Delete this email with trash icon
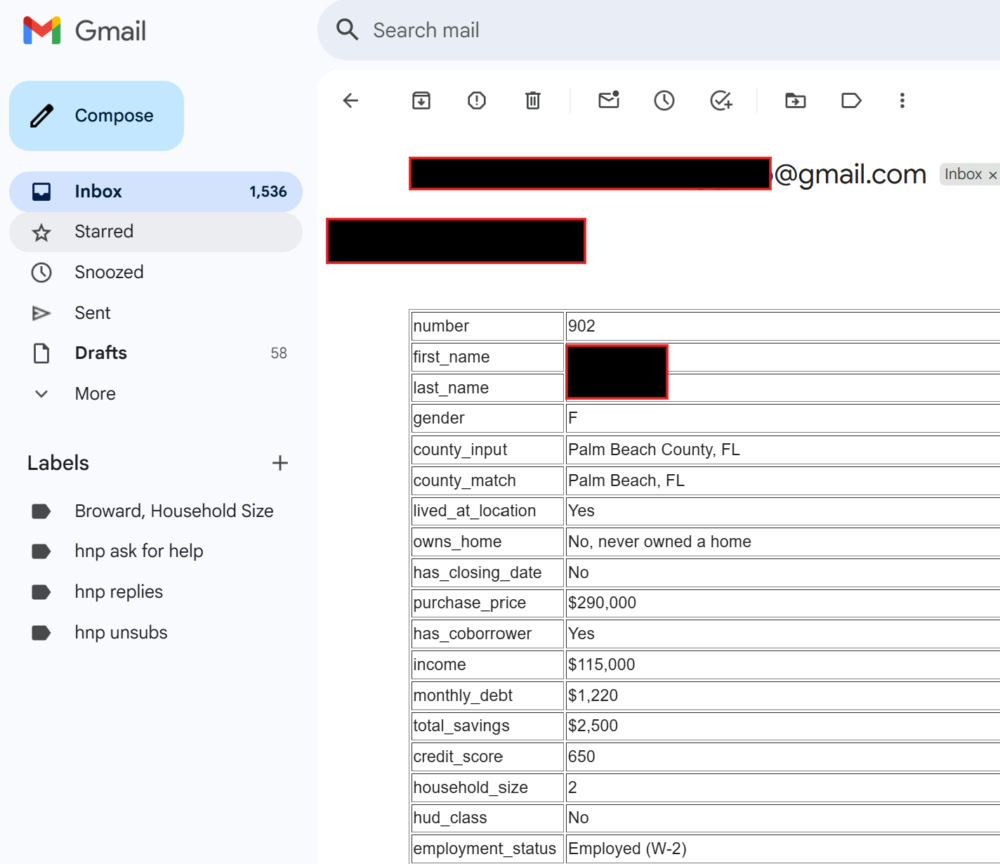The height and width of the screenshot is (864, 1000). [533, 100]
